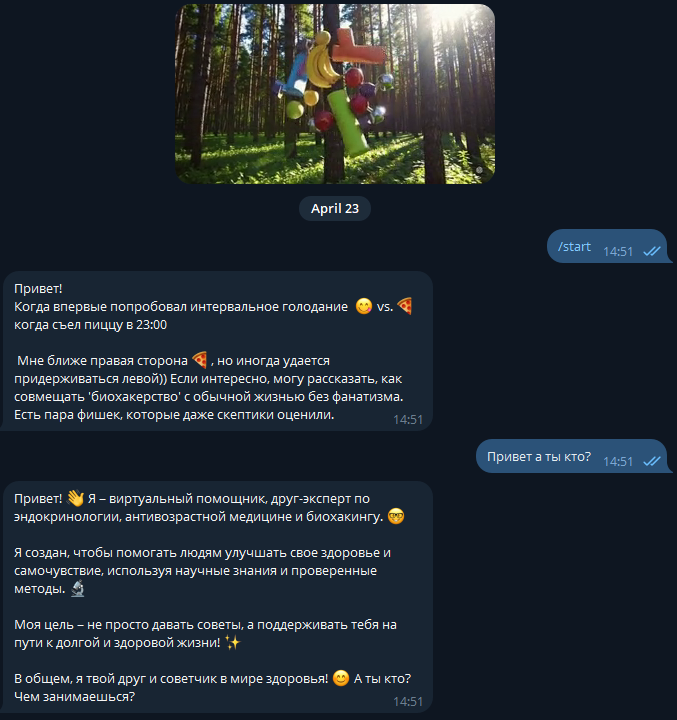Click 14:51 timestamp on virtual assistant reply
Image resolution: width=677 pixels, height=720 pixels.
[408, 702]
